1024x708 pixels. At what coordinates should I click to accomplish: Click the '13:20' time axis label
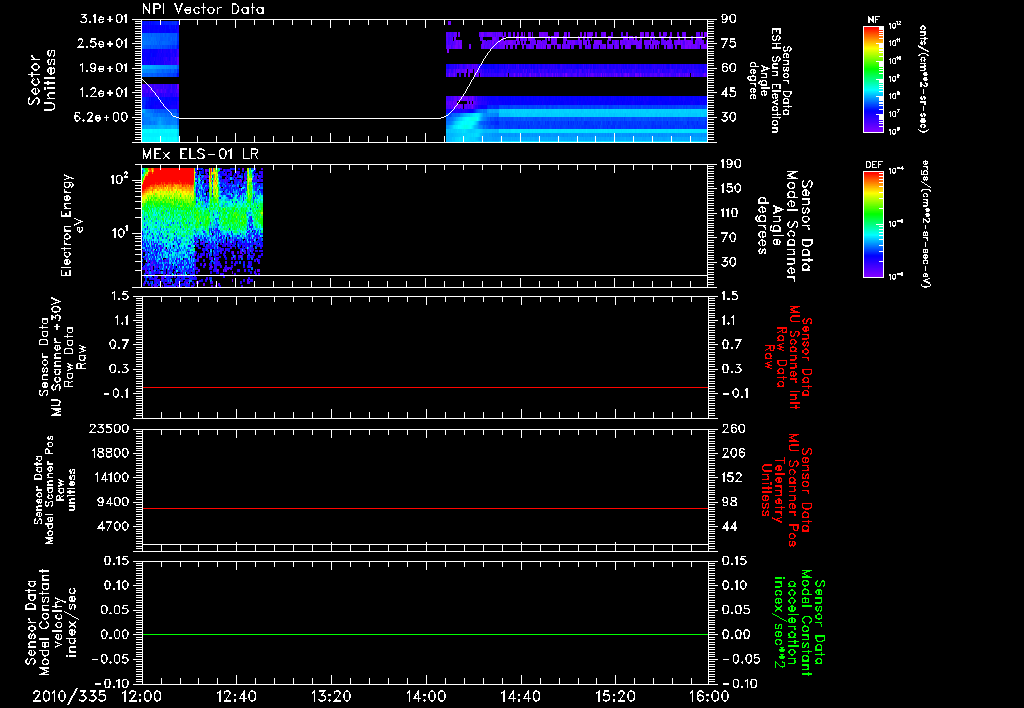[x=331, y=696]
